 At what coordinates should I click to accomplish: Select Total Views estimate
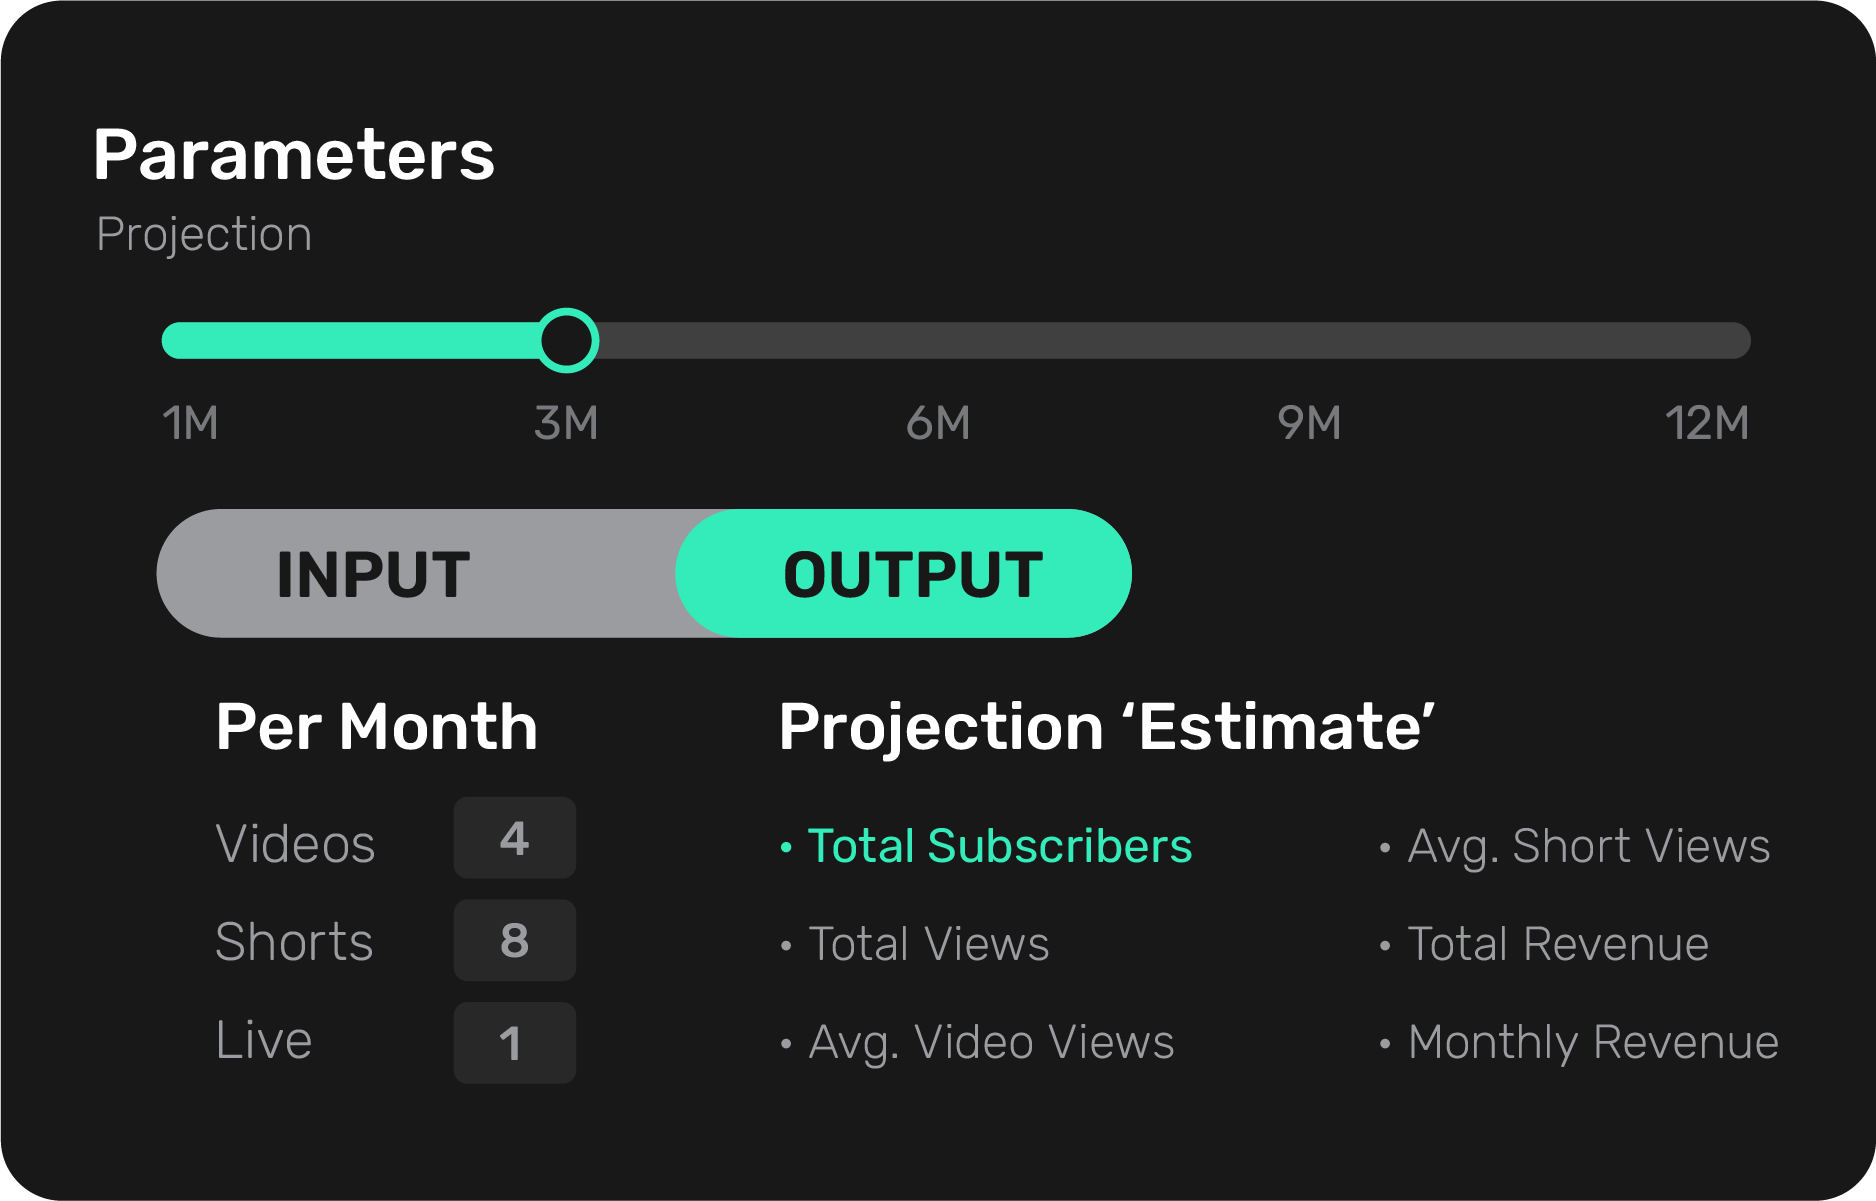click(928, 944)
